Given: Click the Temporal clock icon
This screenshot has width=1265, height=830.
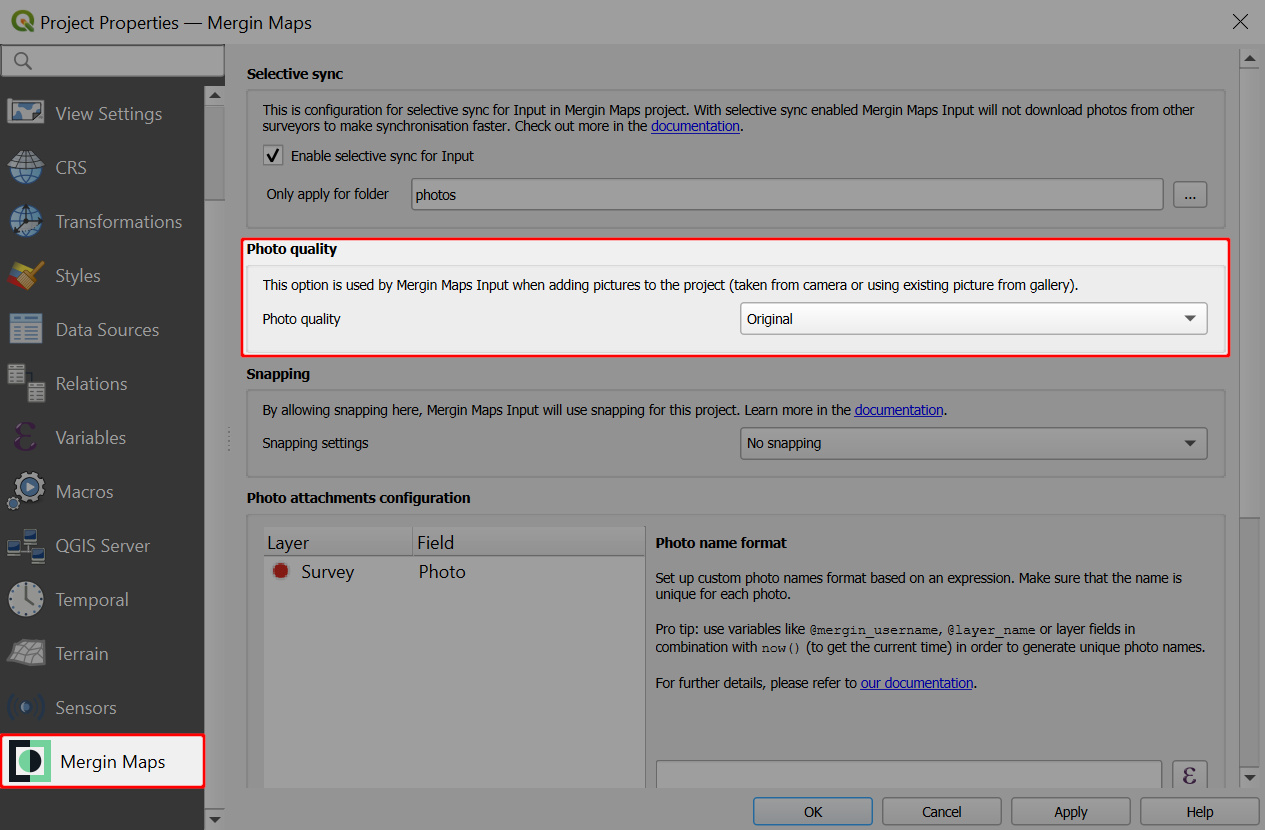Looking at the screenshot, I should (25, 599).
